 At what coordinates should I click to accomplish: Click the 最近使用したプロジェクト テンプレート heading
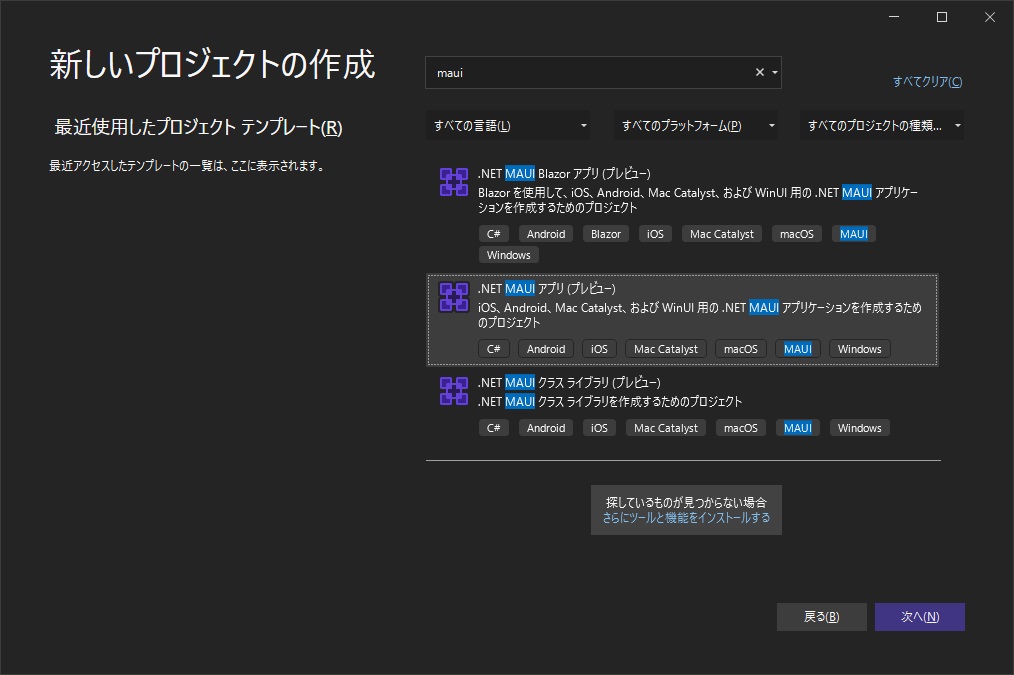(x=198, y=127)
